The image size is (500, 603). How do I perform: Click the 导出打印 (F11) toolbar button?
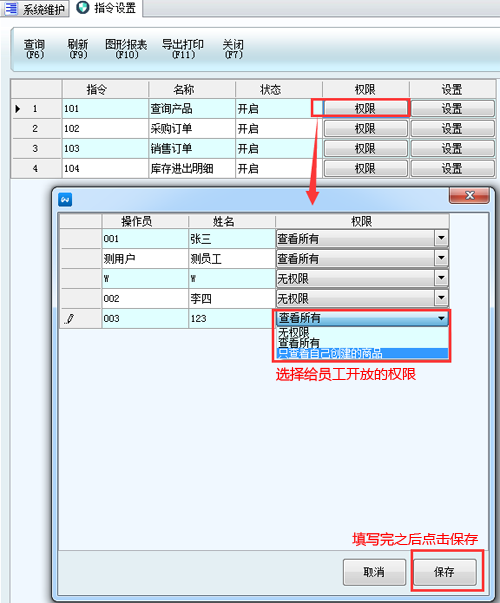coord(183,49)
